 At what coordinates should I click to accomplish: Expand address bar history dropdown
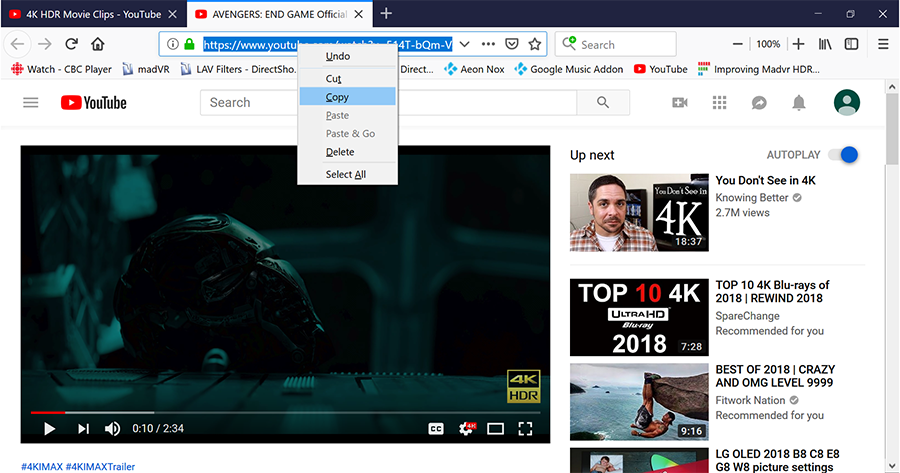(464, 44)
